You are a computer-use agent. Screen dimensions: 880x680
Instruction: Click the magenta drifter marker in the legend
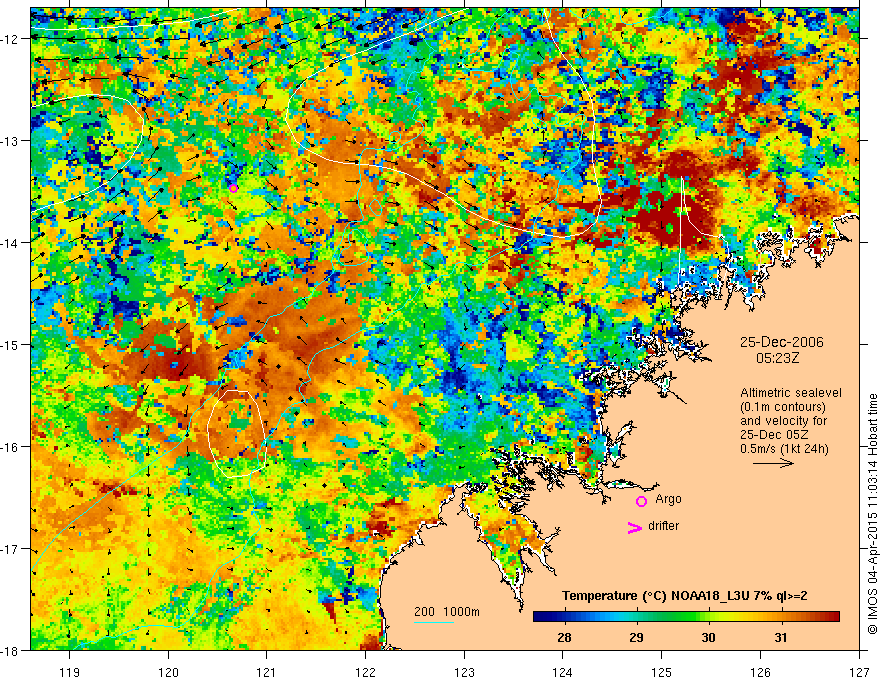634,527
